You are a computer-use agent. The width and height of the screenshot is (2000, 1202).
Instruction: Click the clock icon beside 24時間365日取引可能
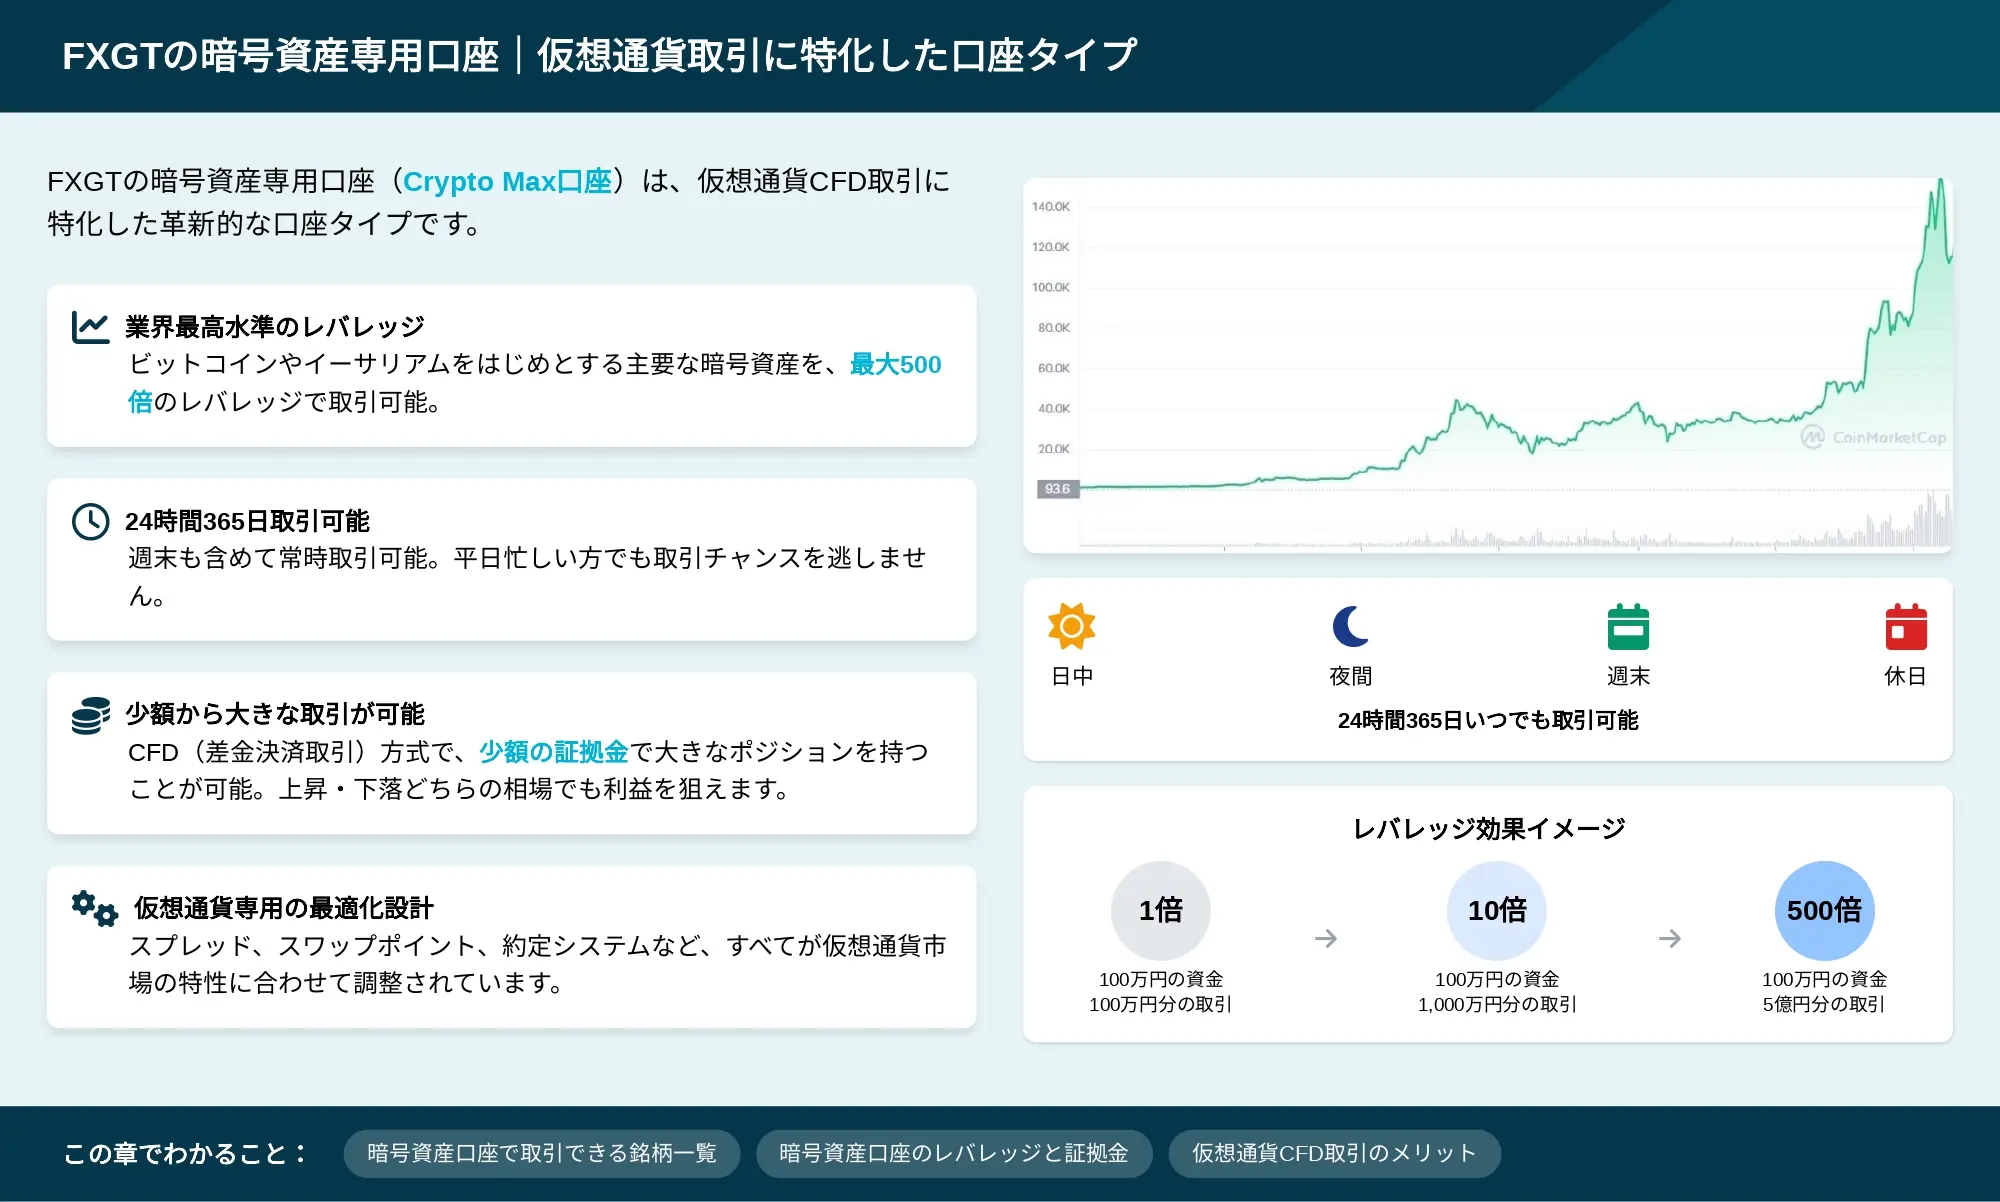[x=90, y=521]
